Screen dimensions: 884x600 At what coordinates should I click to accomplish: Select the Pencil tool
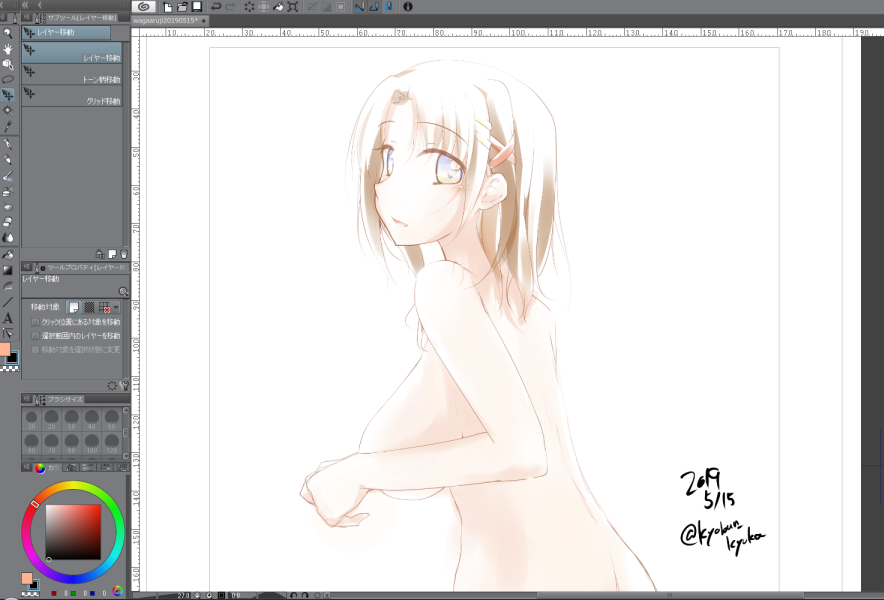(8, 160)
